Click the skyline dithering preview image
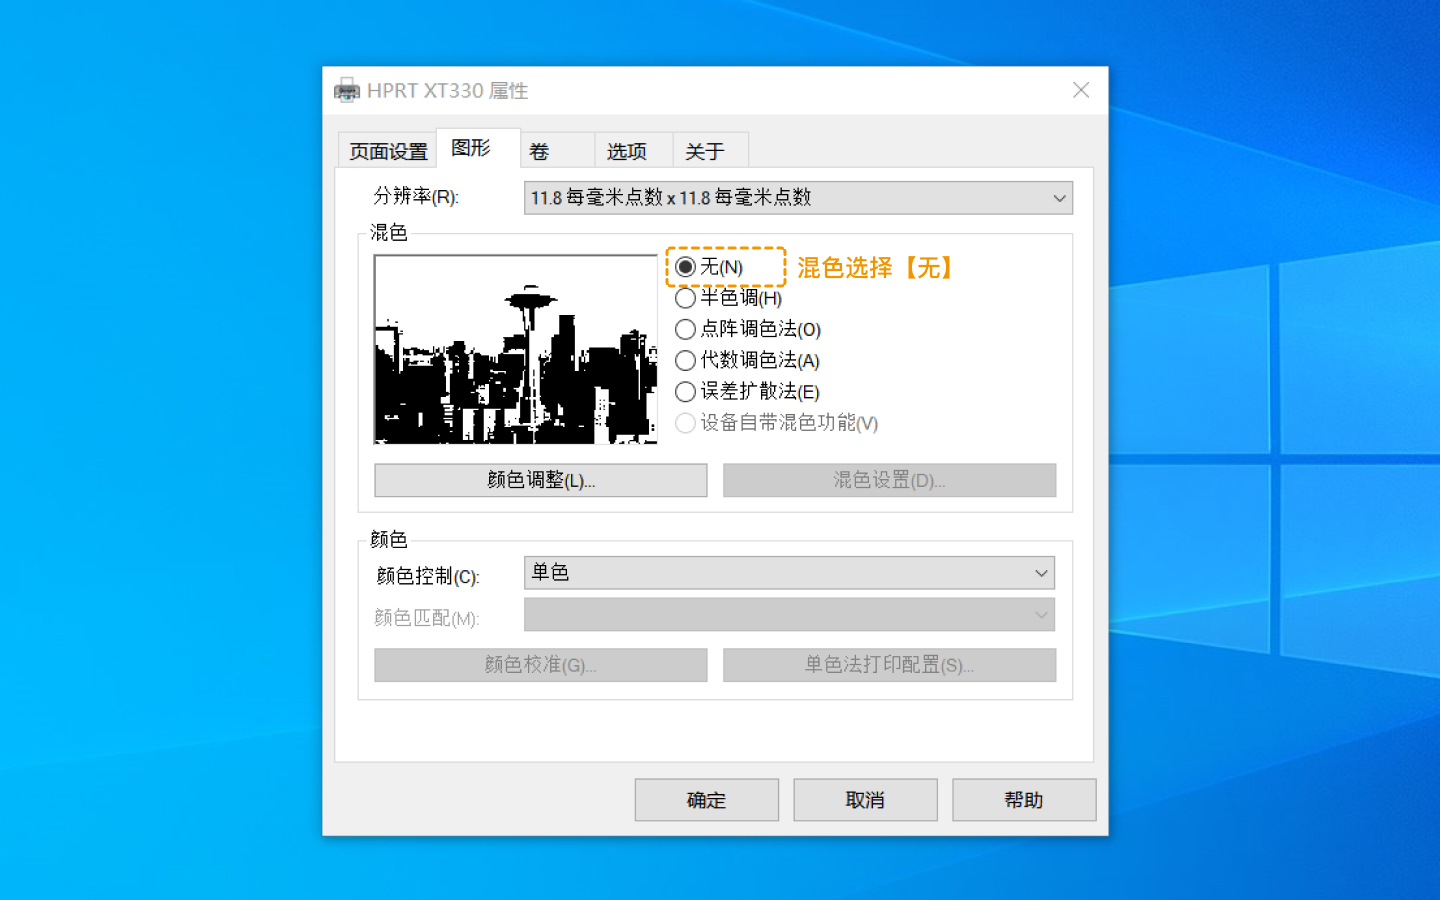The height and width of the screenshot is (900, 1440). [x=516, y=349]
